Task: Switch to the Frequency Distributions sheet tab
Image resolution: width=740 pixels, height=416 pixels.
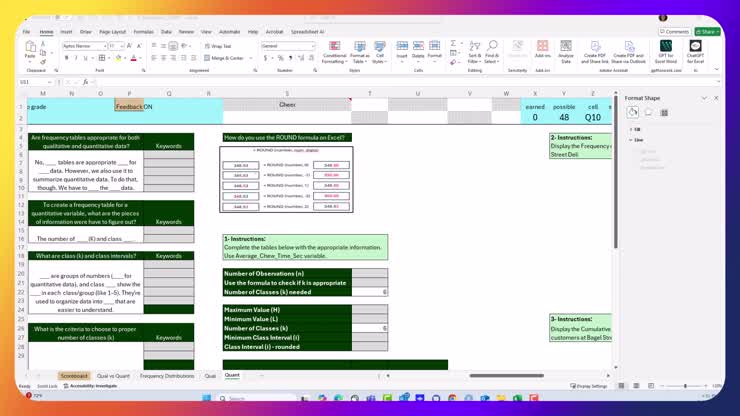Action: [167, 376]
